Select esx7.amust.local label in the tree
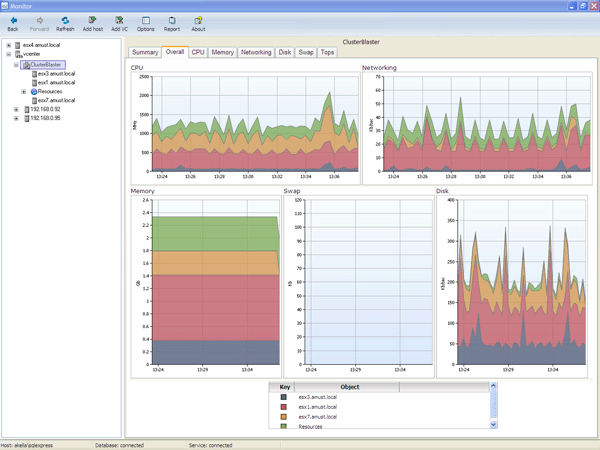600x450 pixels. 56,101
